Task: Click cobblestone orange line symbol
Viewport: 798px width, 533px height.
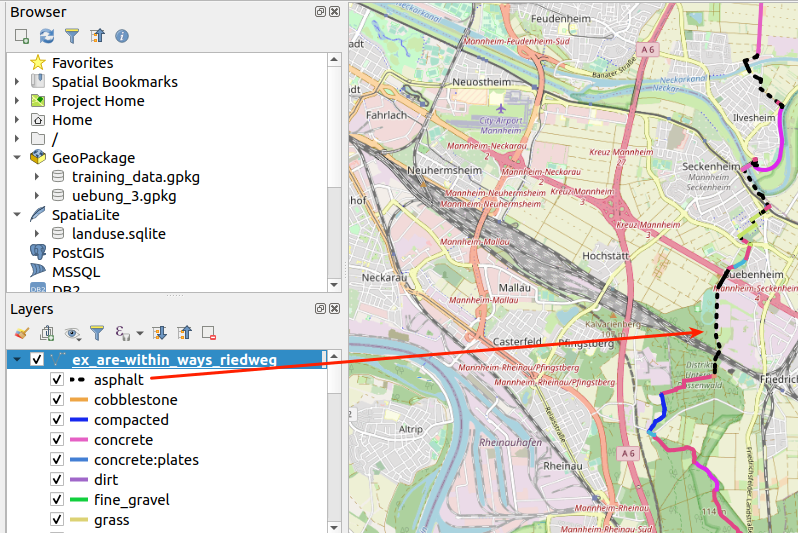Action: (x=78, y=400)
